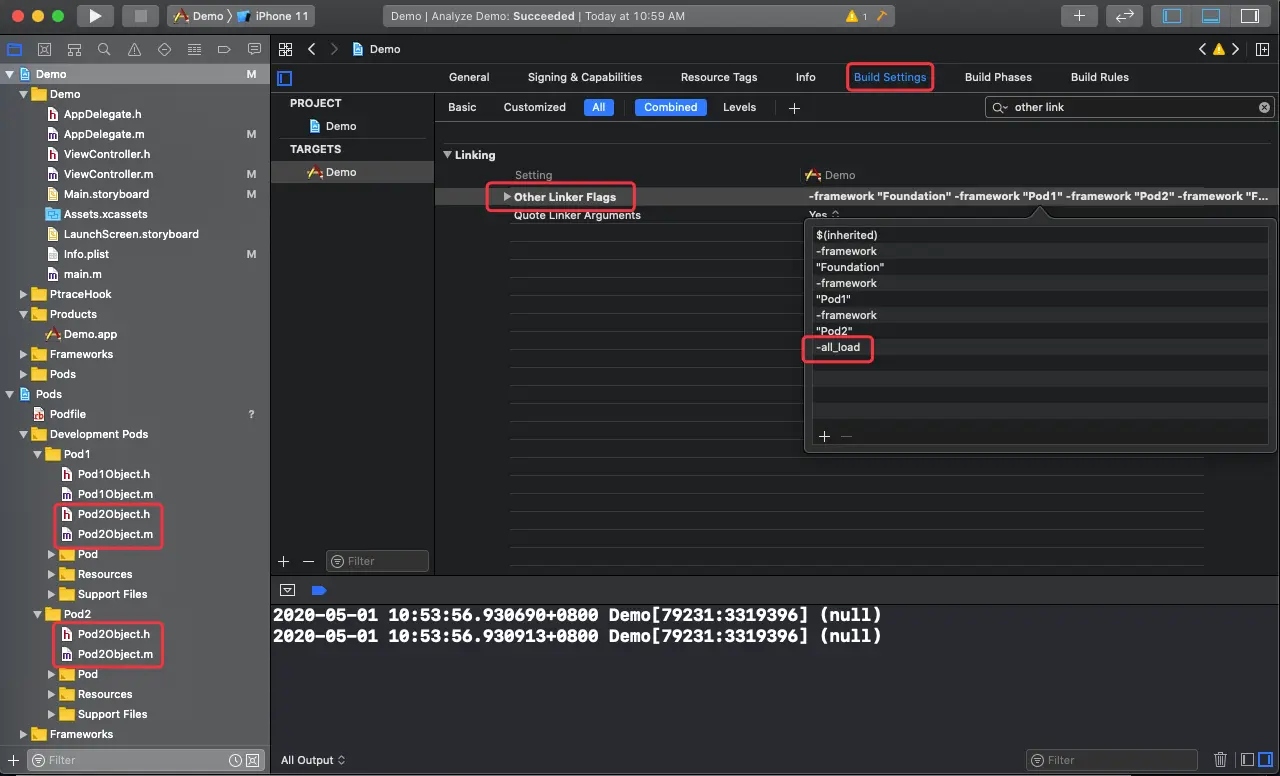Select the All settings filter
1280x776 pixels.
pos(599,107)
